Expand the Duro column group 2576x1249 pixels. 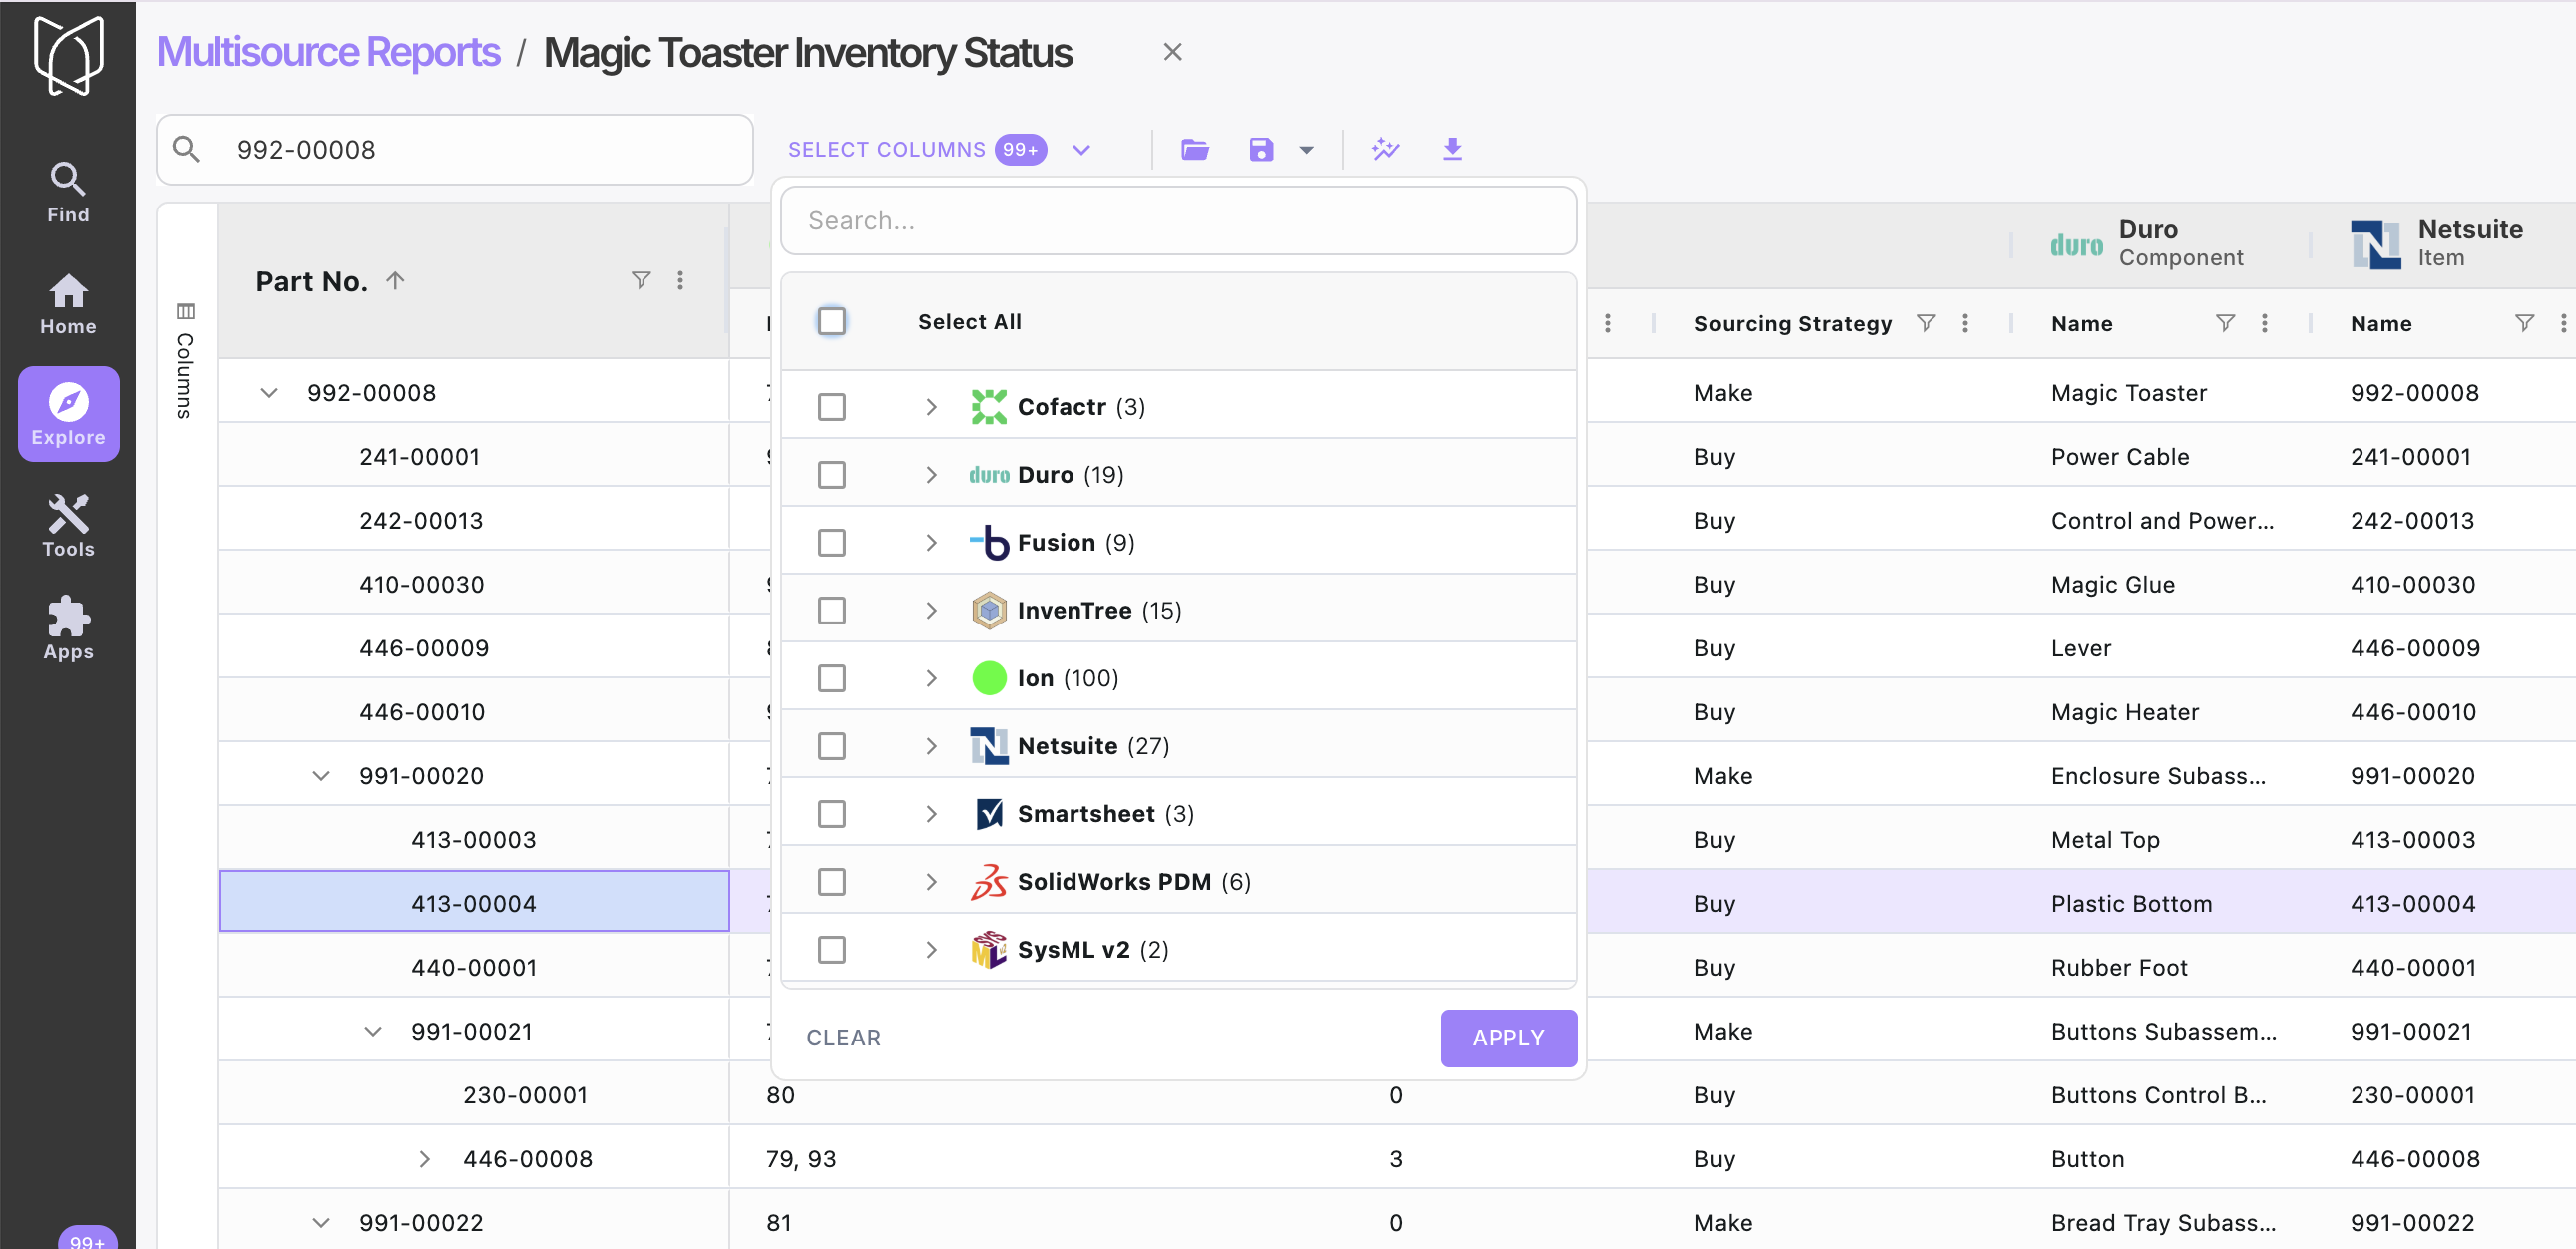click(930, 474)
